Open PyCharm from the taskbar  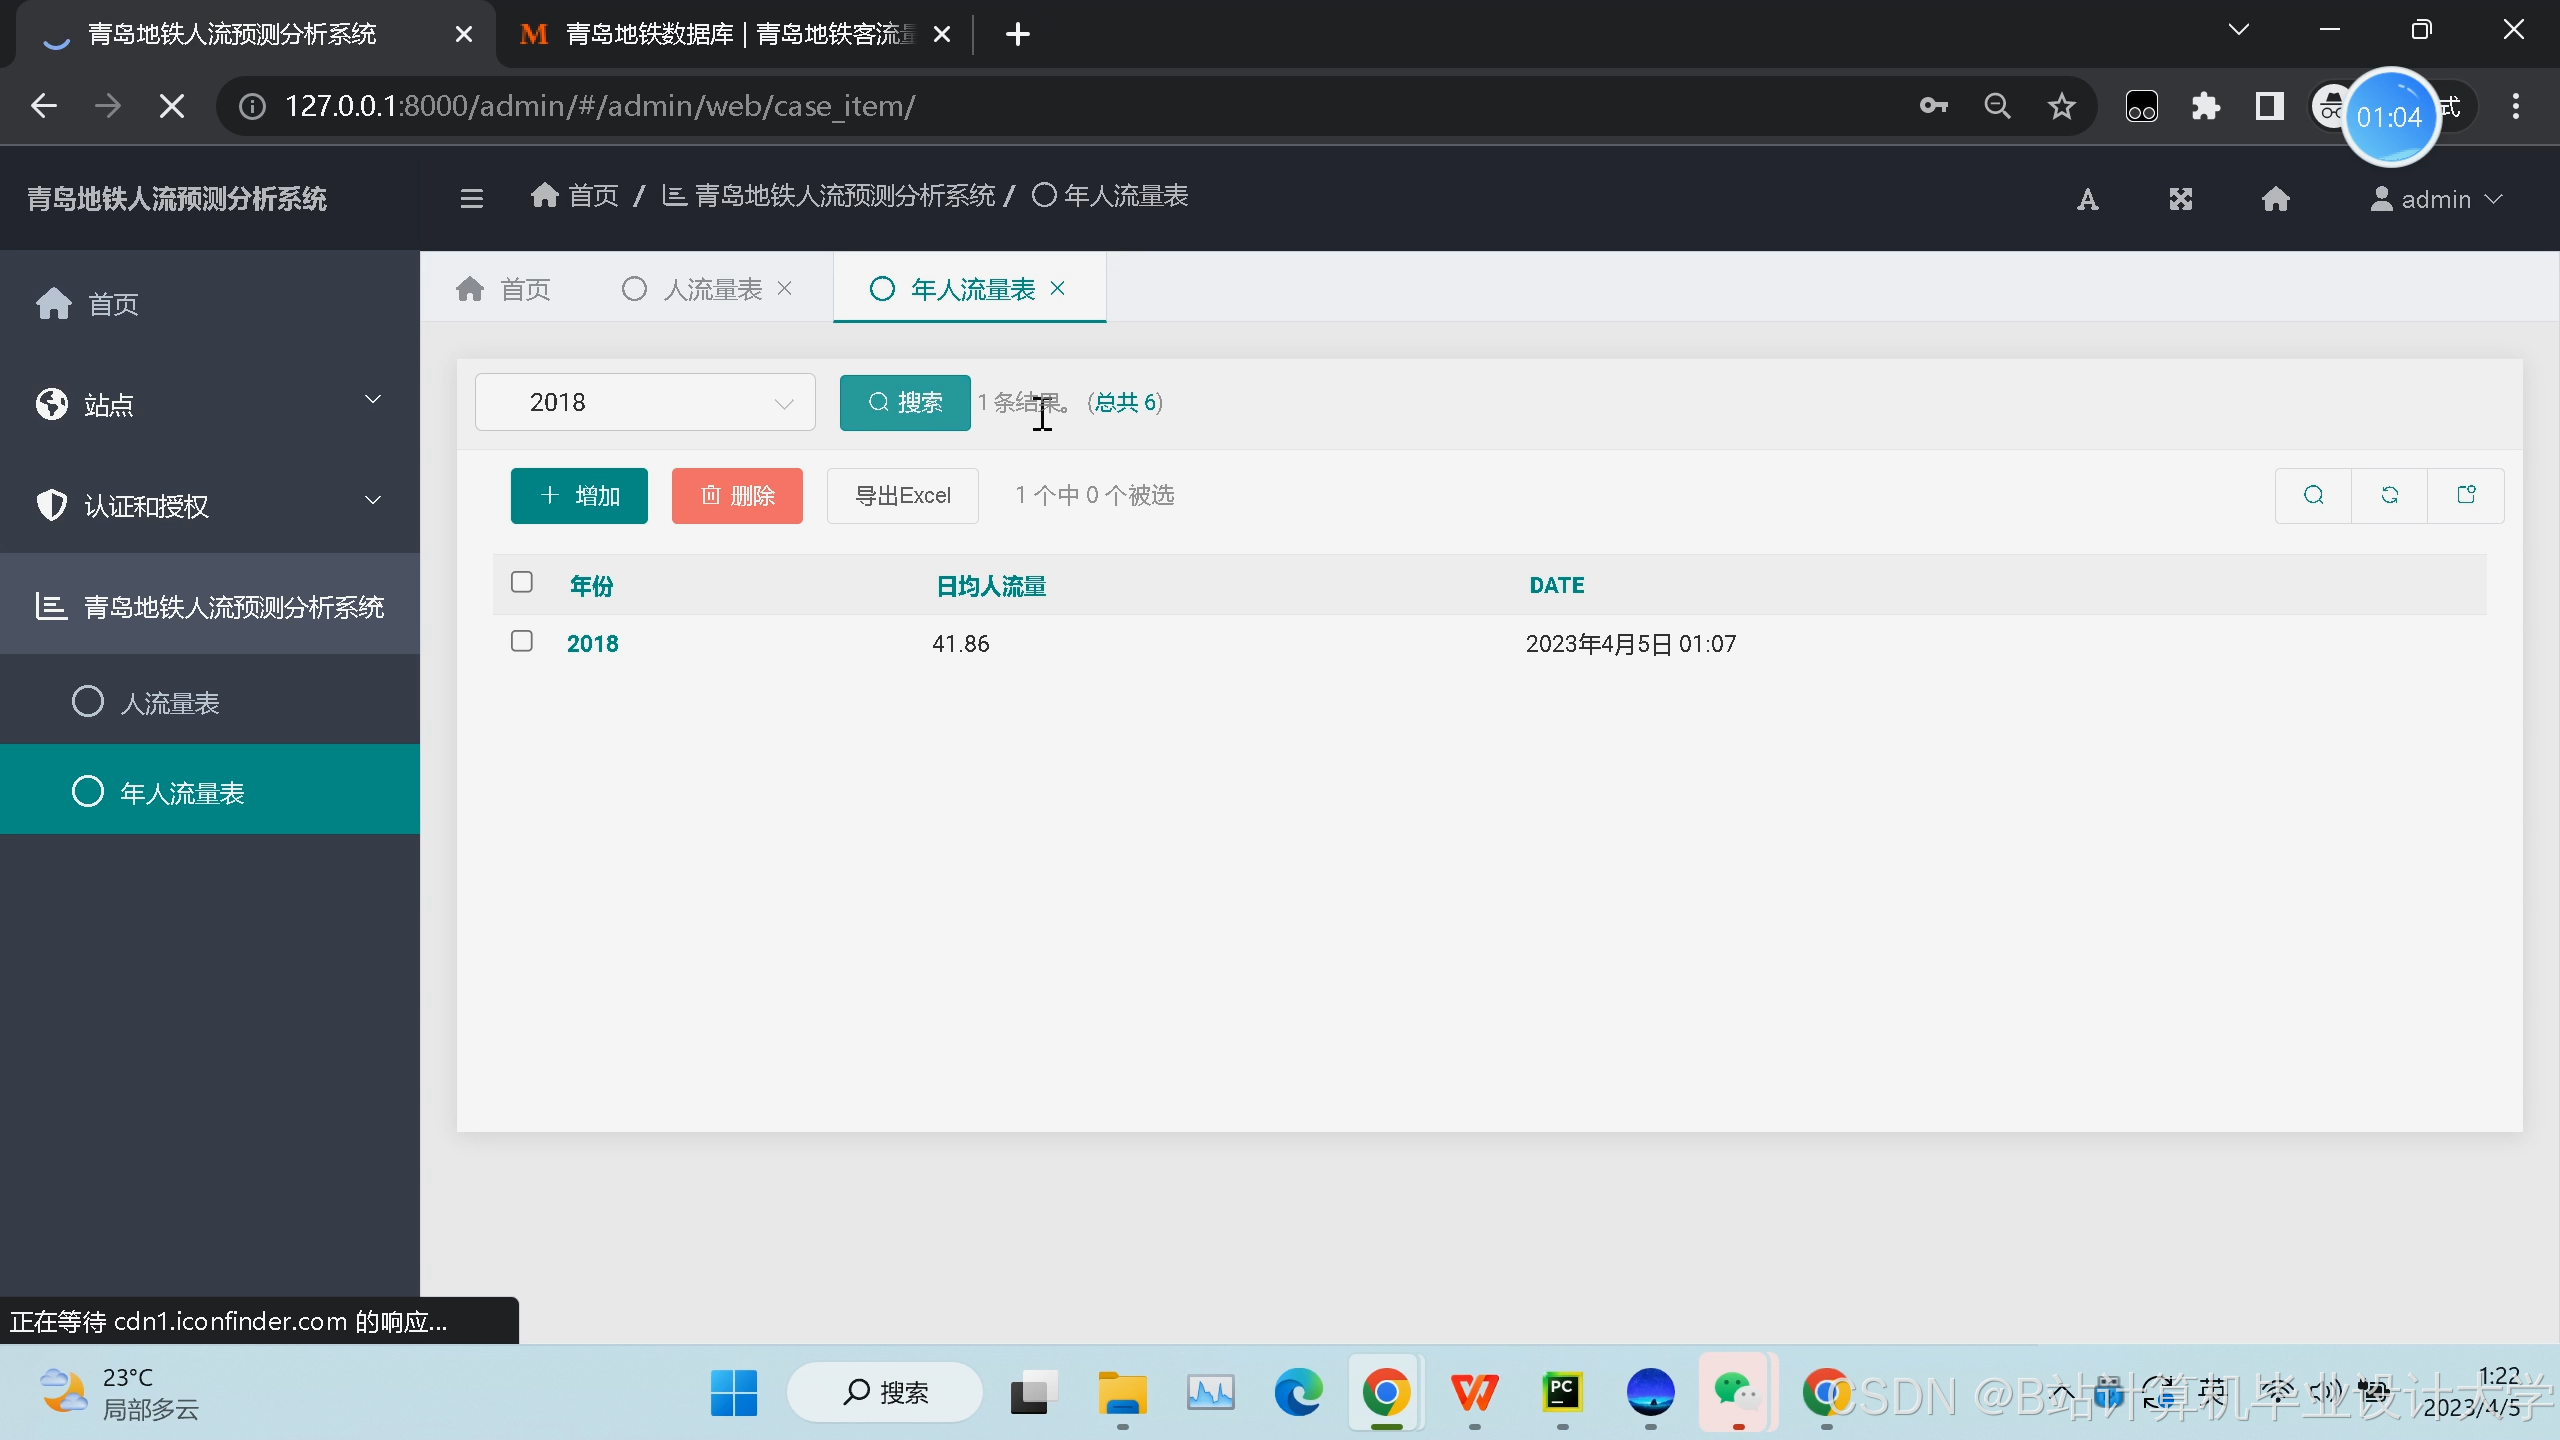tap(1562, 1392)
